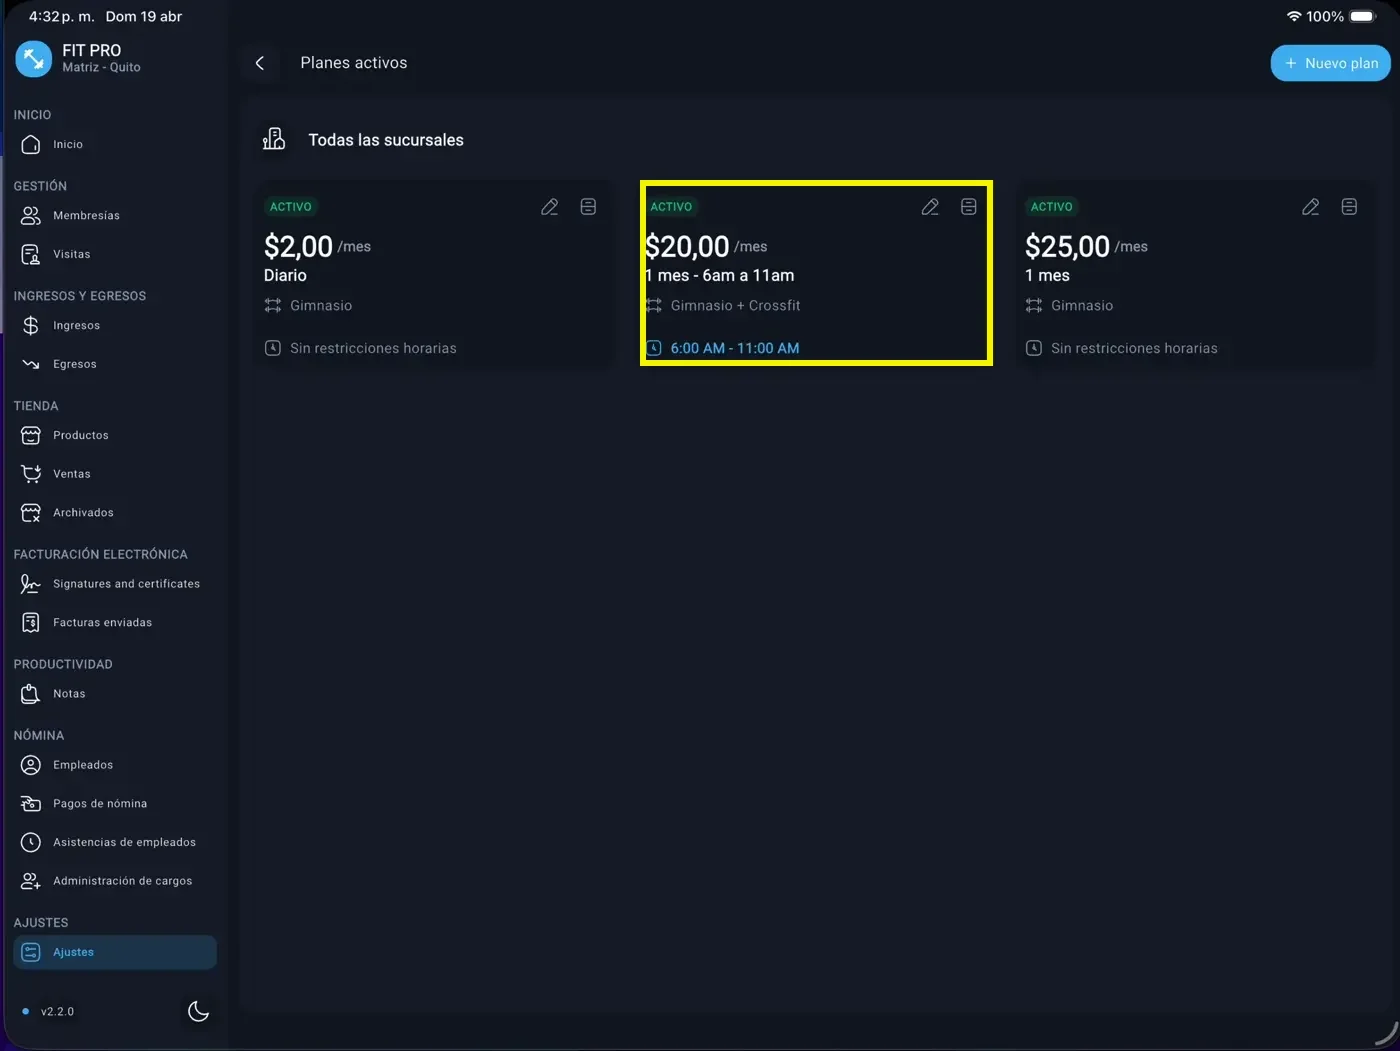The width and height of the screenshot is (1400, 1051).
Task: Edit the $2,00 Diario plan with pencil icon
Action: click(x=550, y=207)
